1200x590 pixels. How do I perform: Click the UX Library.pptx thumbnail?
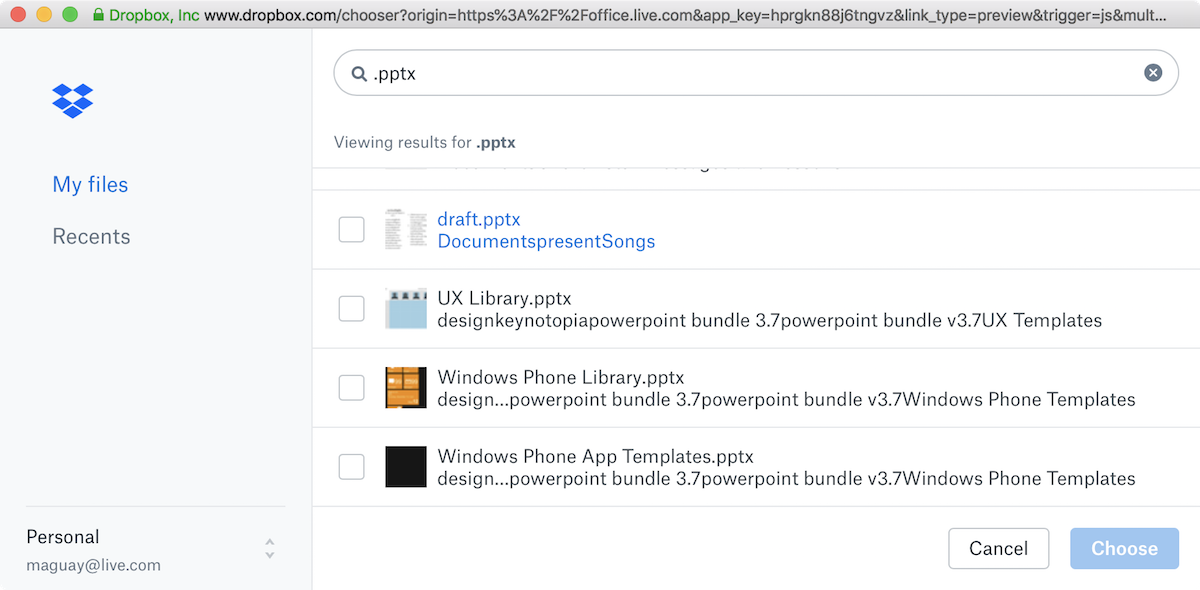point(406,309)
